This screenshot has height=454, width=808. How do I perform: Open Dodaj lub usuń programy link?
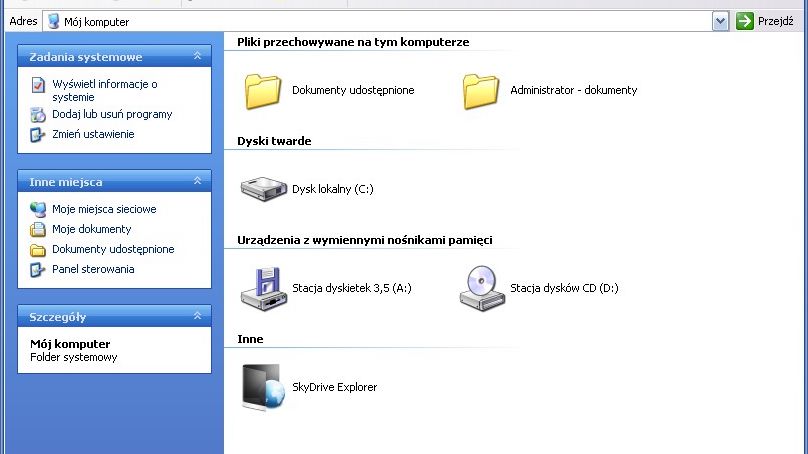112,114
